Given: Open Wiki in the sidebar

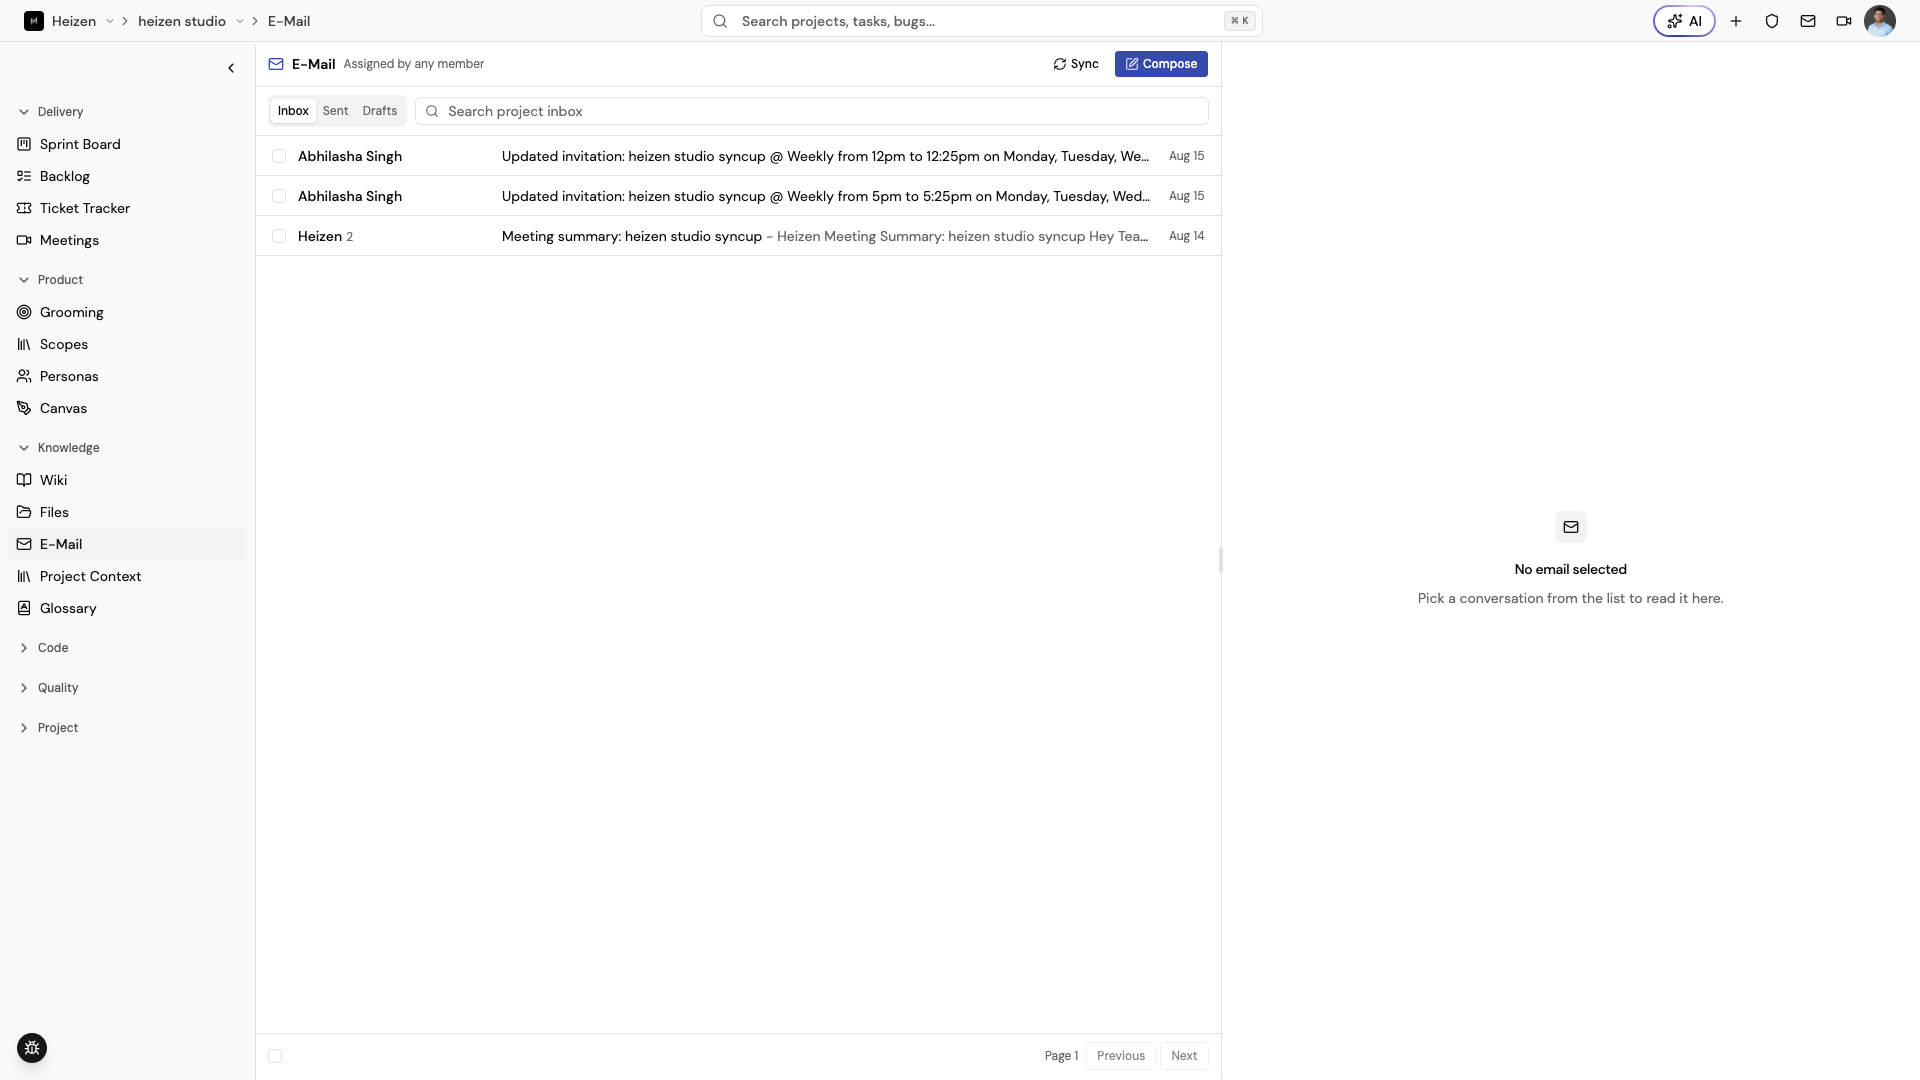Looking at the screenshot, I should pyautogui.click(x=127, y=480).
